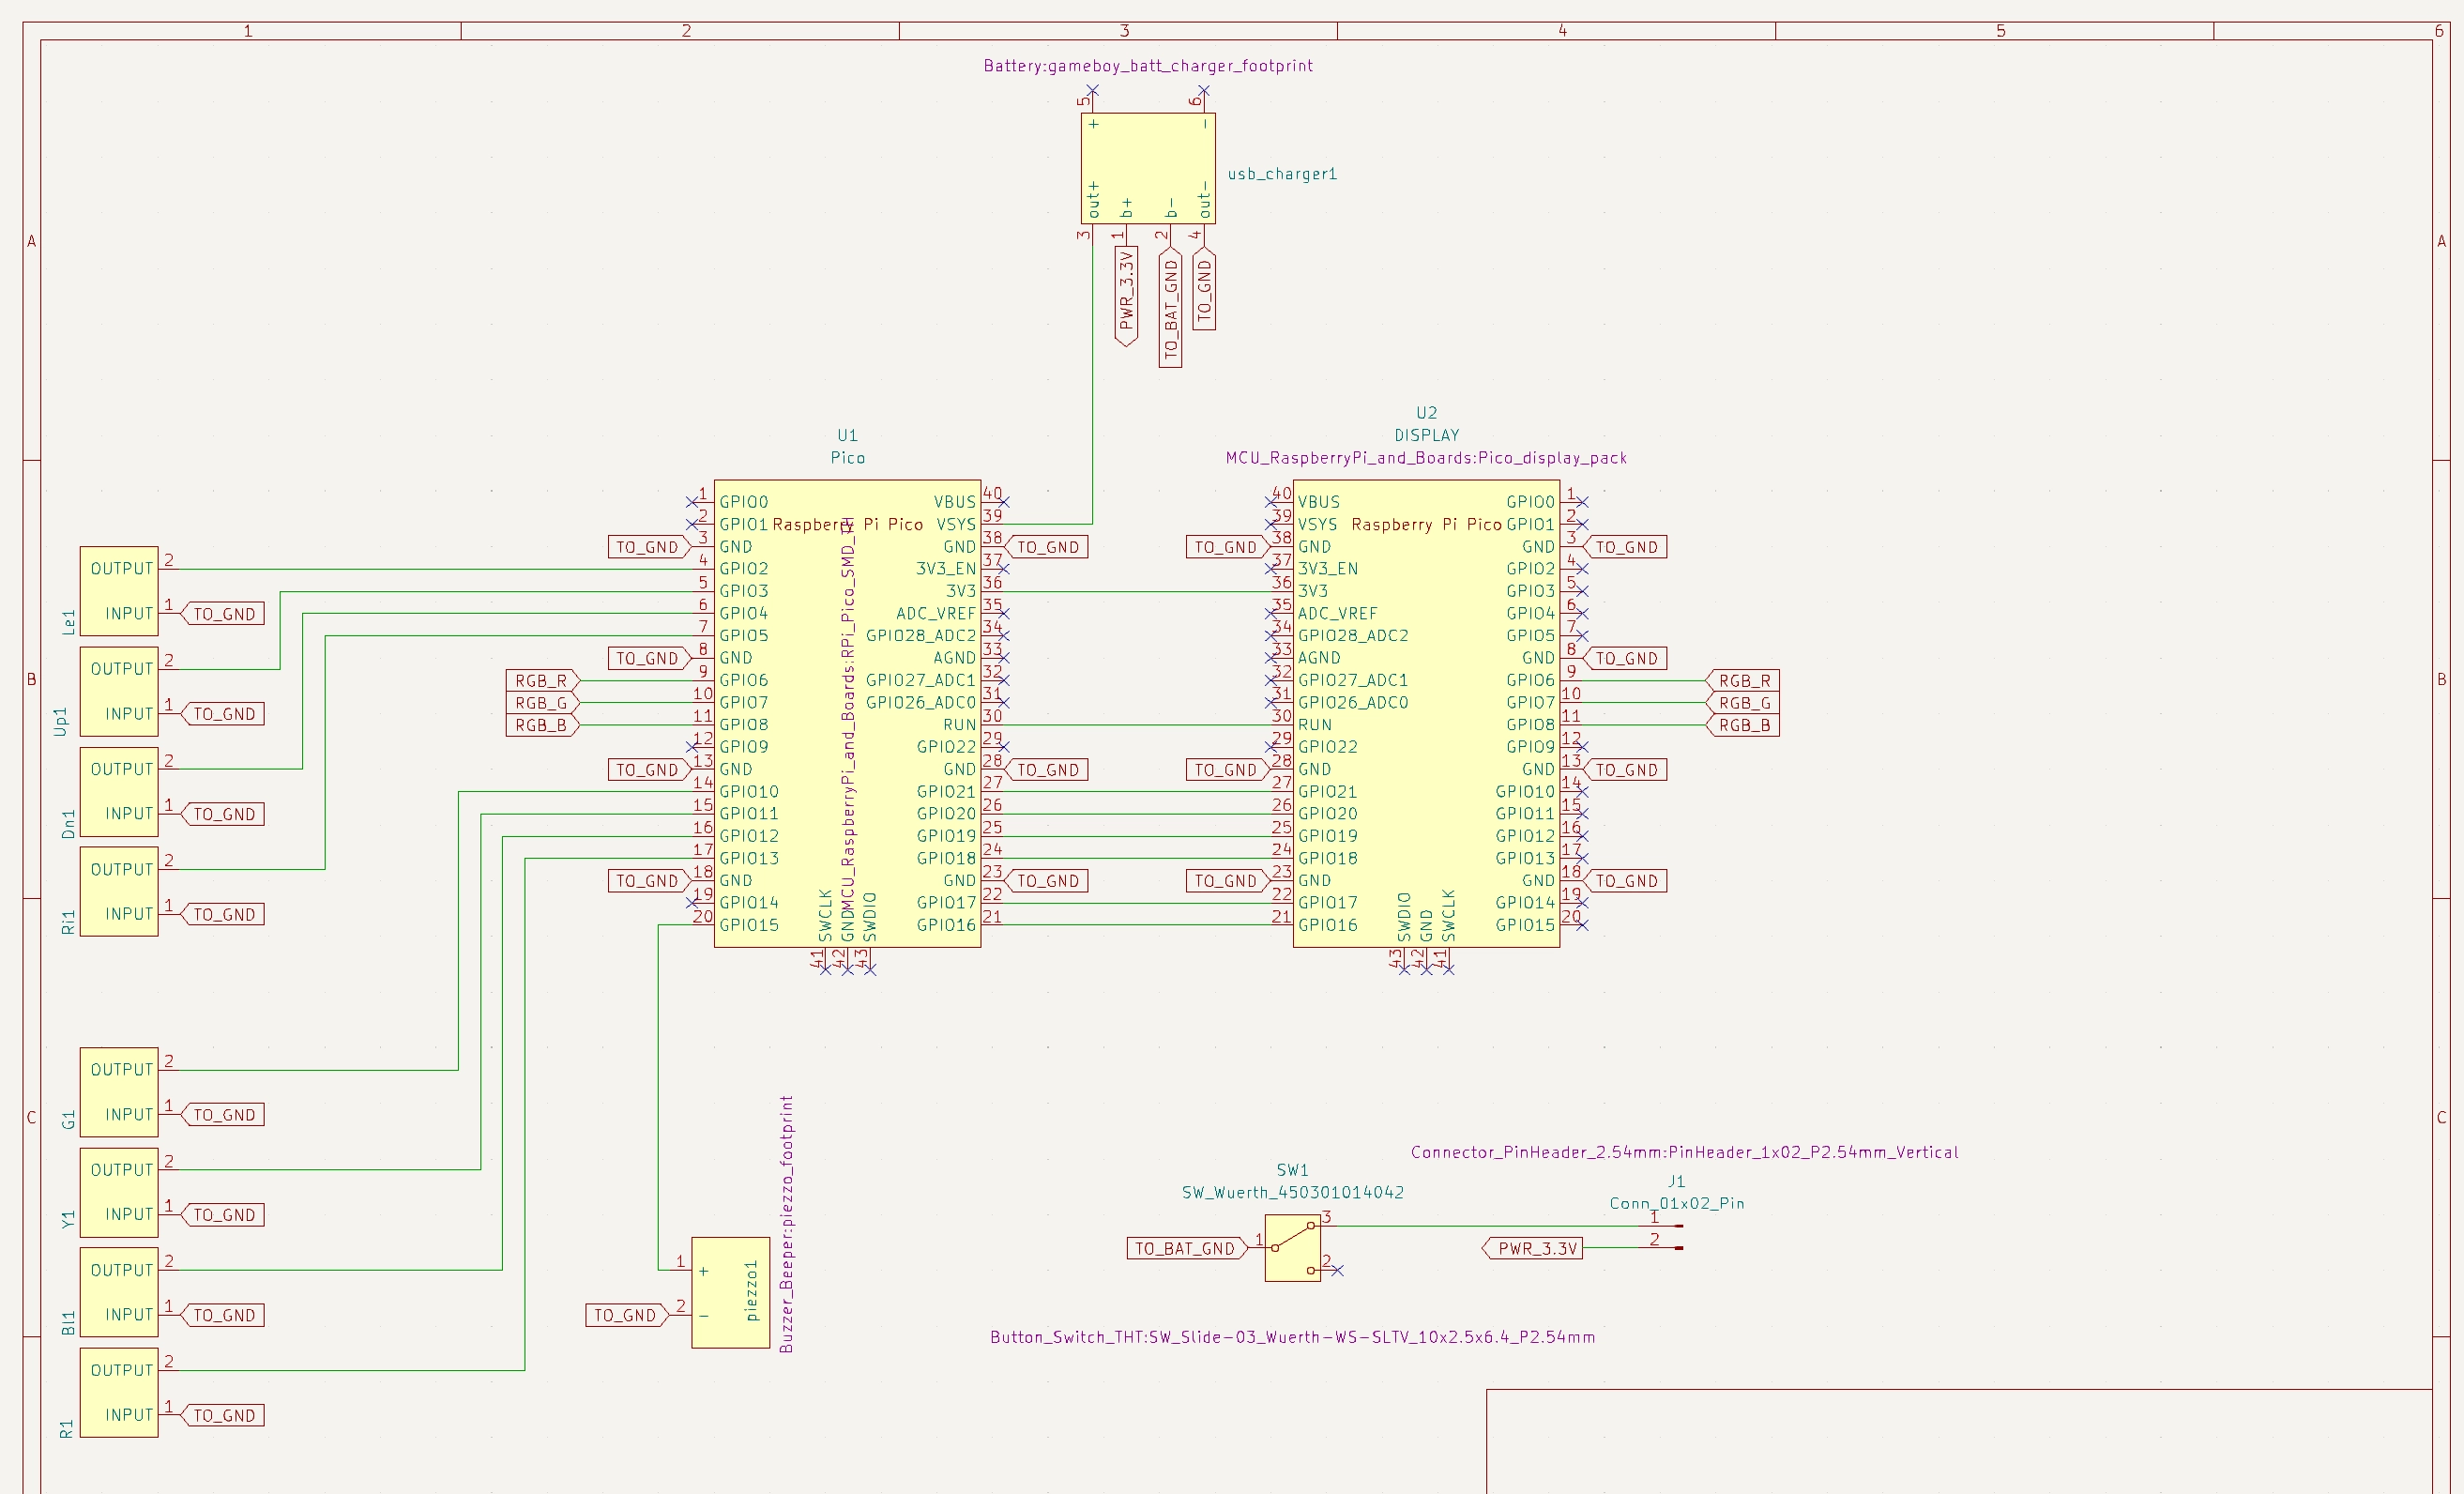Screen dimensions: 2464x1494
Task: Click the TO_GND label on U1 pin 18
Action: tap(649, 881)
